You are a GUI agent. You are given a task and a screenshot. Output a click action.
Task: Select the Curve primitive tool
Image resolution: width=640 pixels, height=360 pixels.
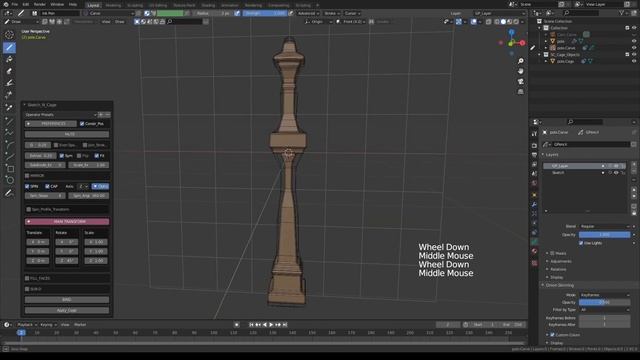coord(9,157)
